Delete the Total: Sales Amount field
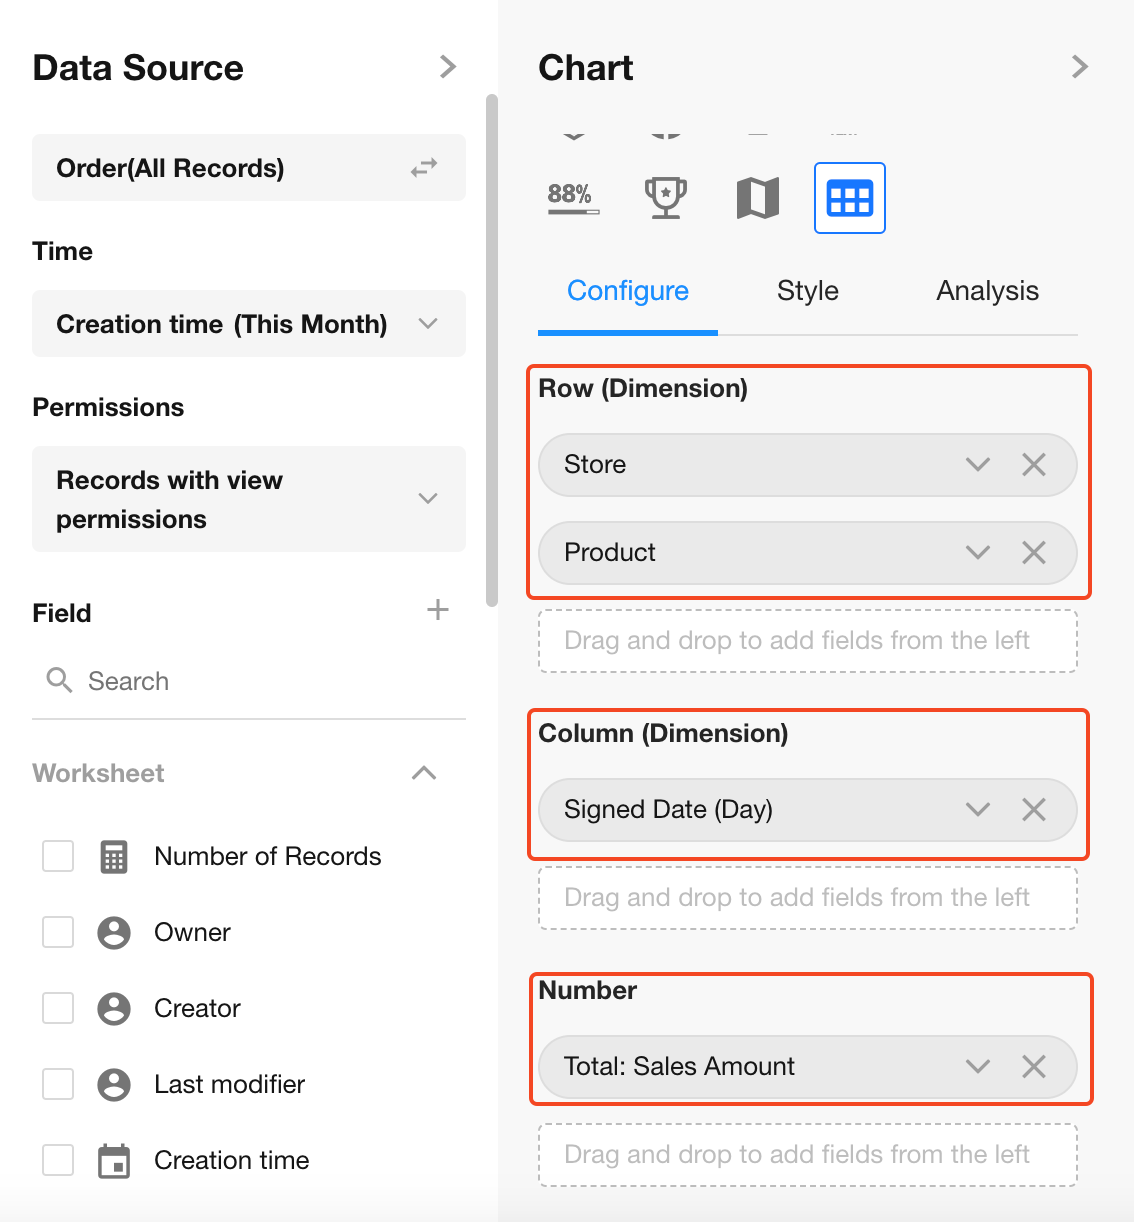The image size is (1134, 1222). coord(1034,1066)
